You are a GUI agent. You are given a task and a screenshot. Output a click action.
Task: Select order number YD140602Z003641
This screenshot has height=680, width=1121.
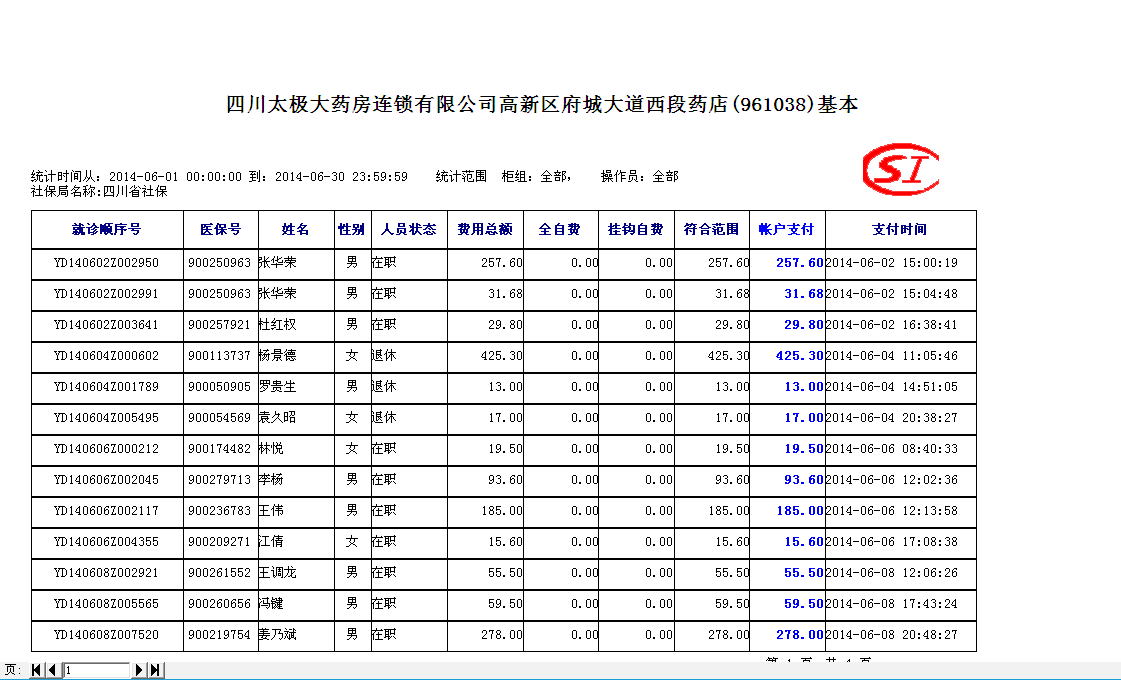(107, 325)
